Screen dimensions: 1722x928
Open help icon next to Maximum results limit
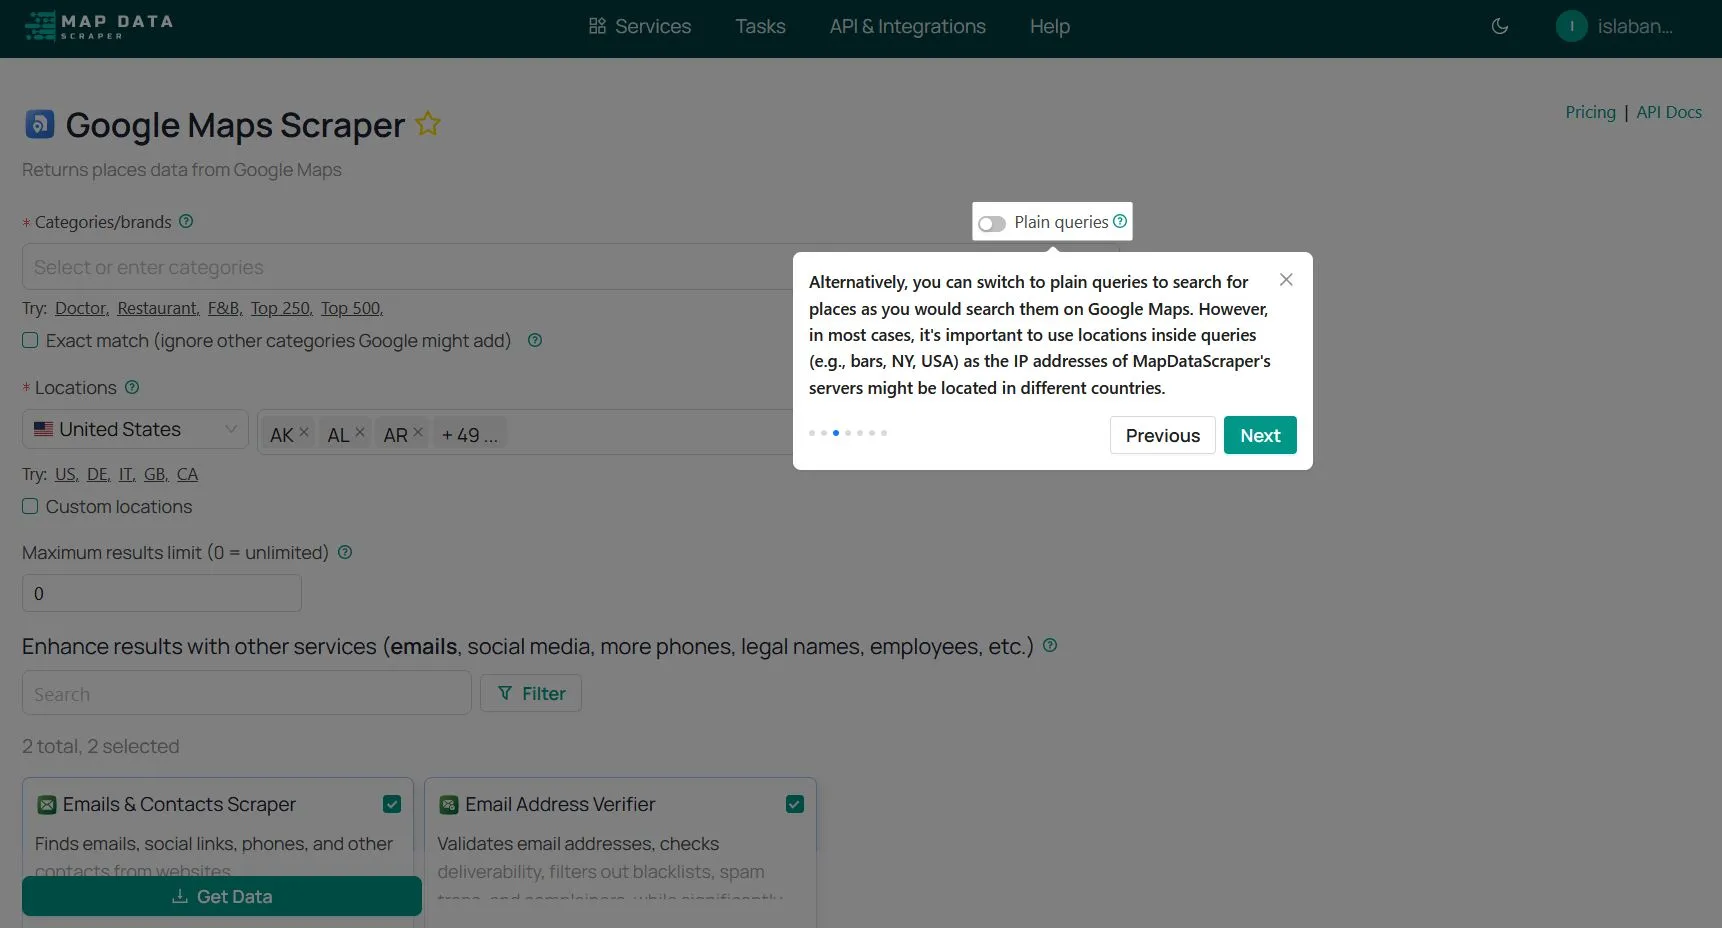coord(345,552)
